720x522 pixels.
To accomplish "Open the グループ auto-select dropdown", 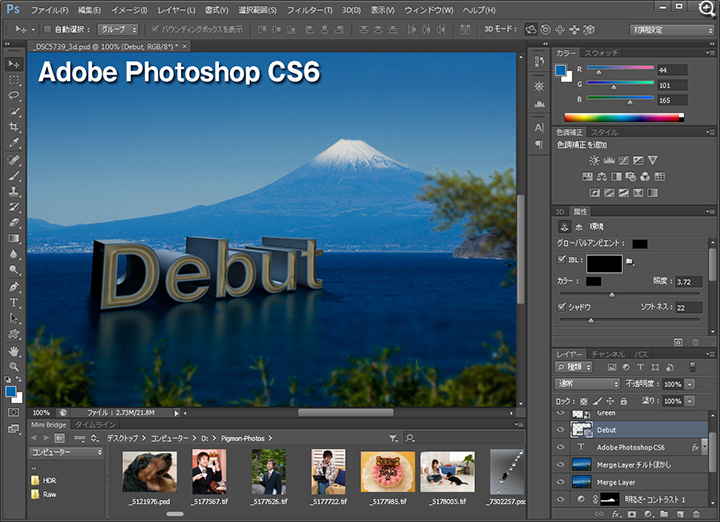I will [x=118, y=29].
